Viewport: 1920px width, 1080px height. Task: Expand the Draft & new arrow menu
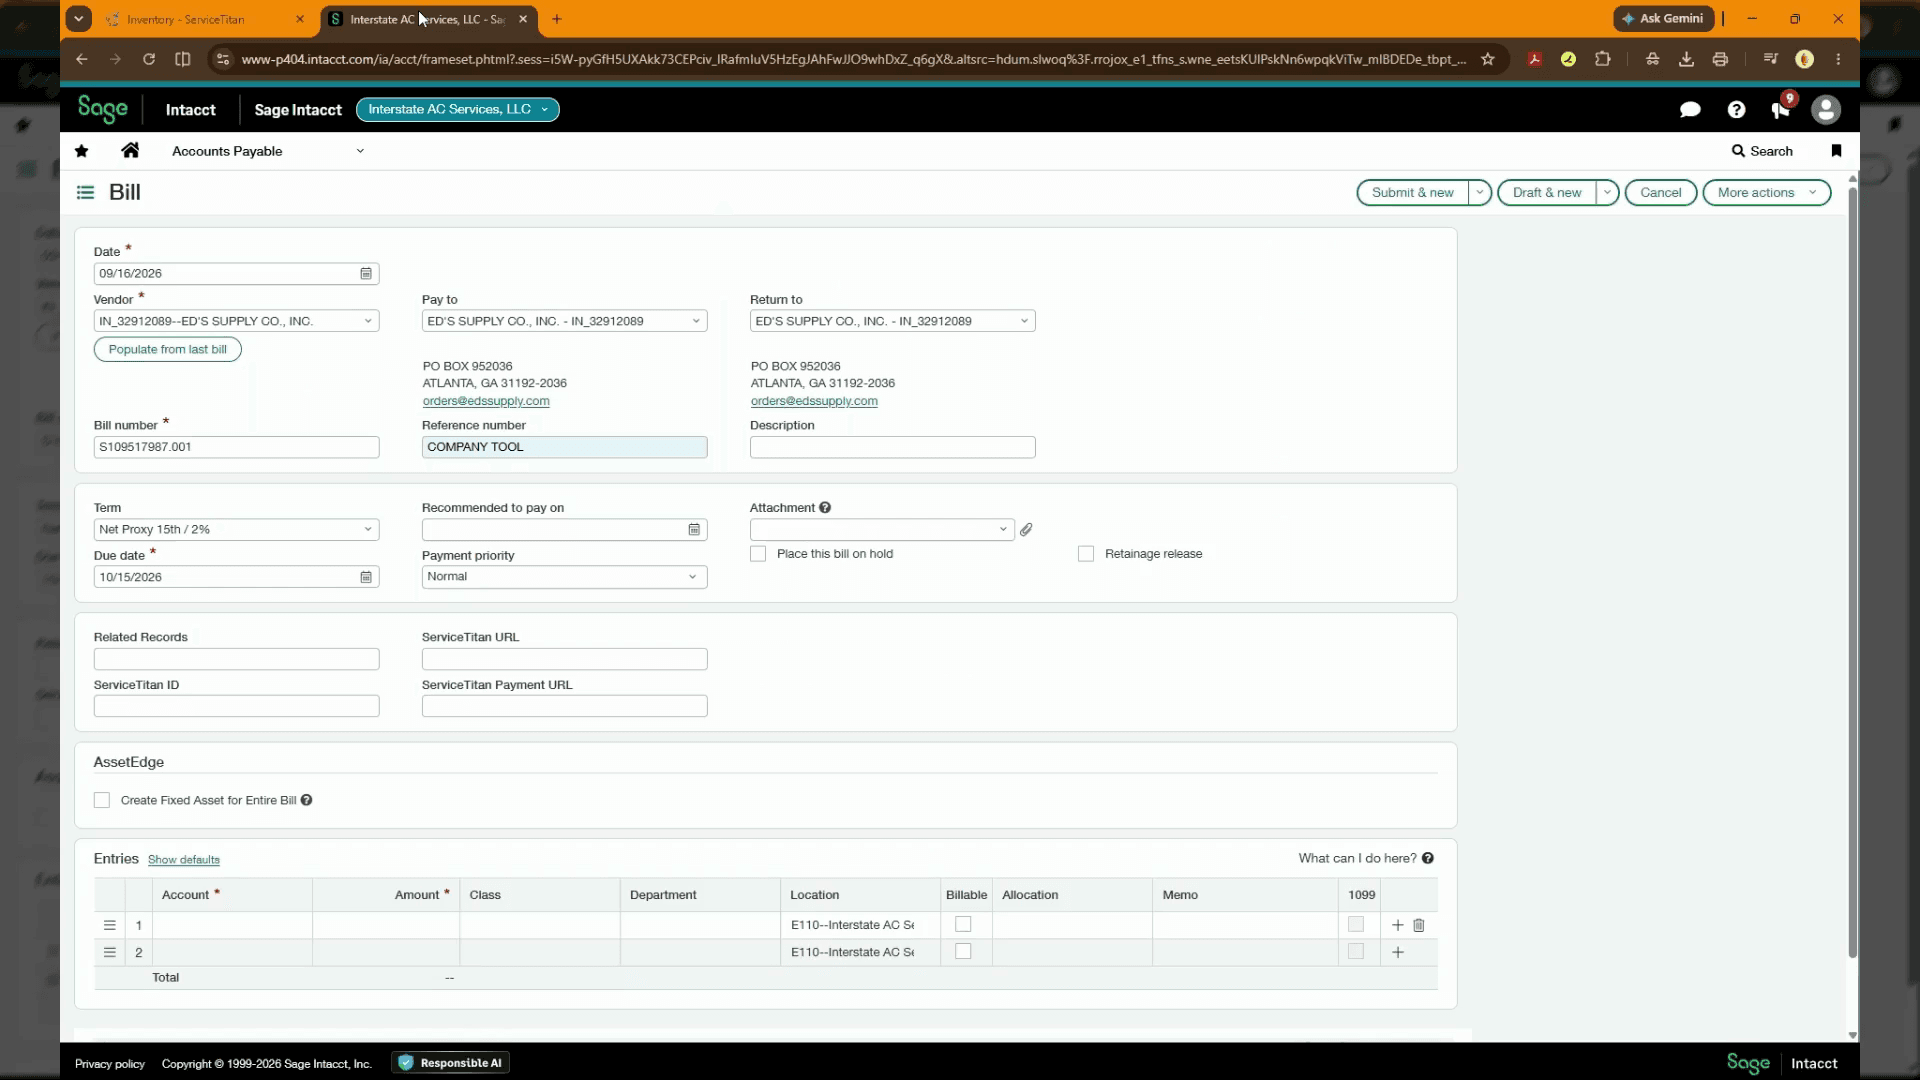pos(1607,193)
